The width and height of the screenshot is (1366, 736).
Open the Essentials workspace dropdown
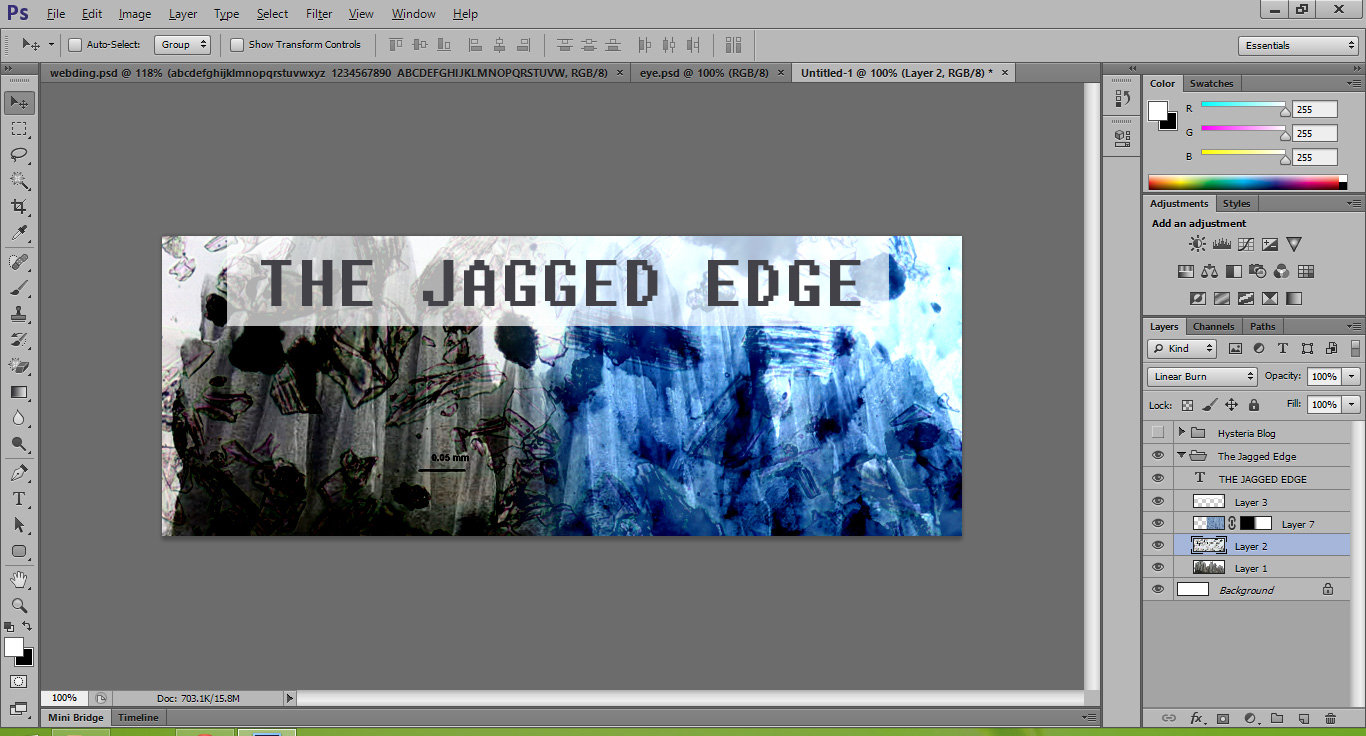tap(1298, 45)
